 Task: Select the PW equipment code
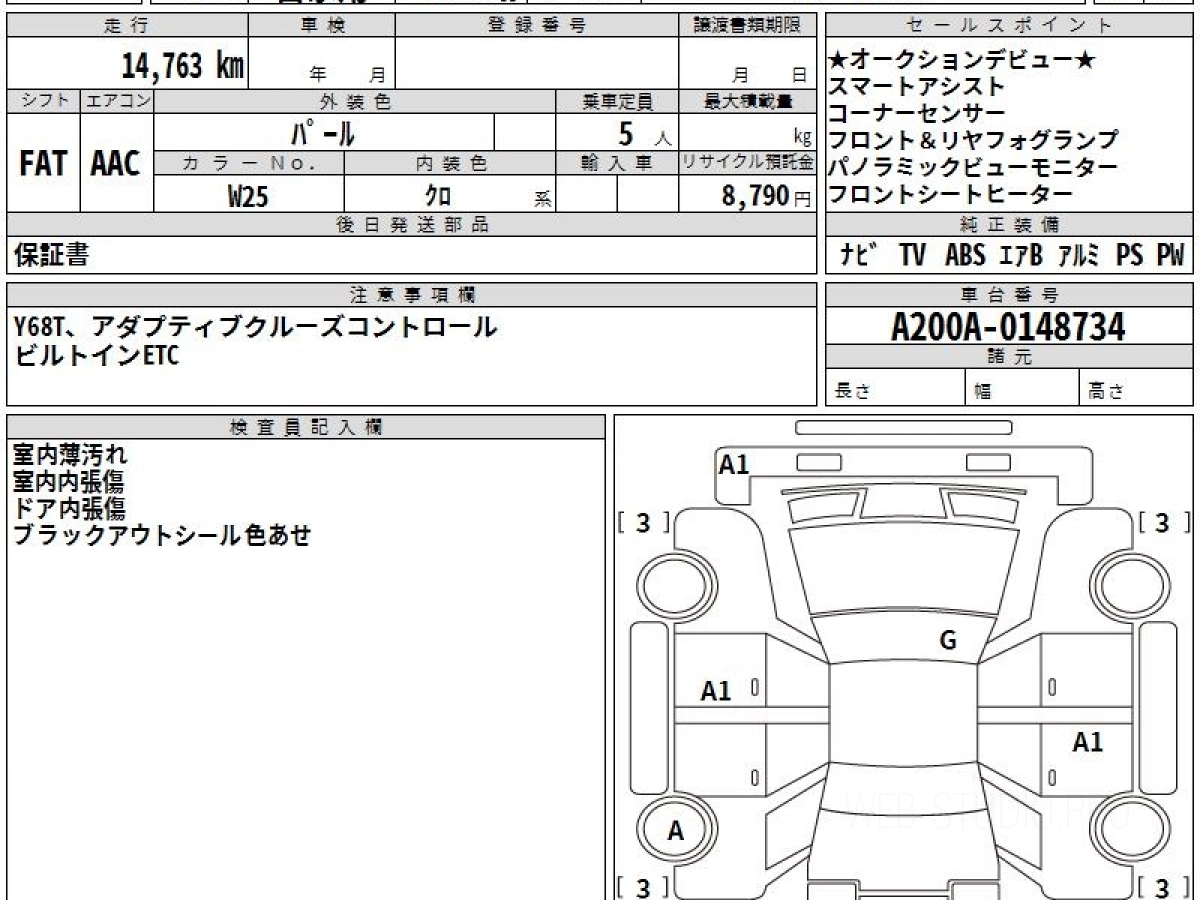(x=1170, y=255)
